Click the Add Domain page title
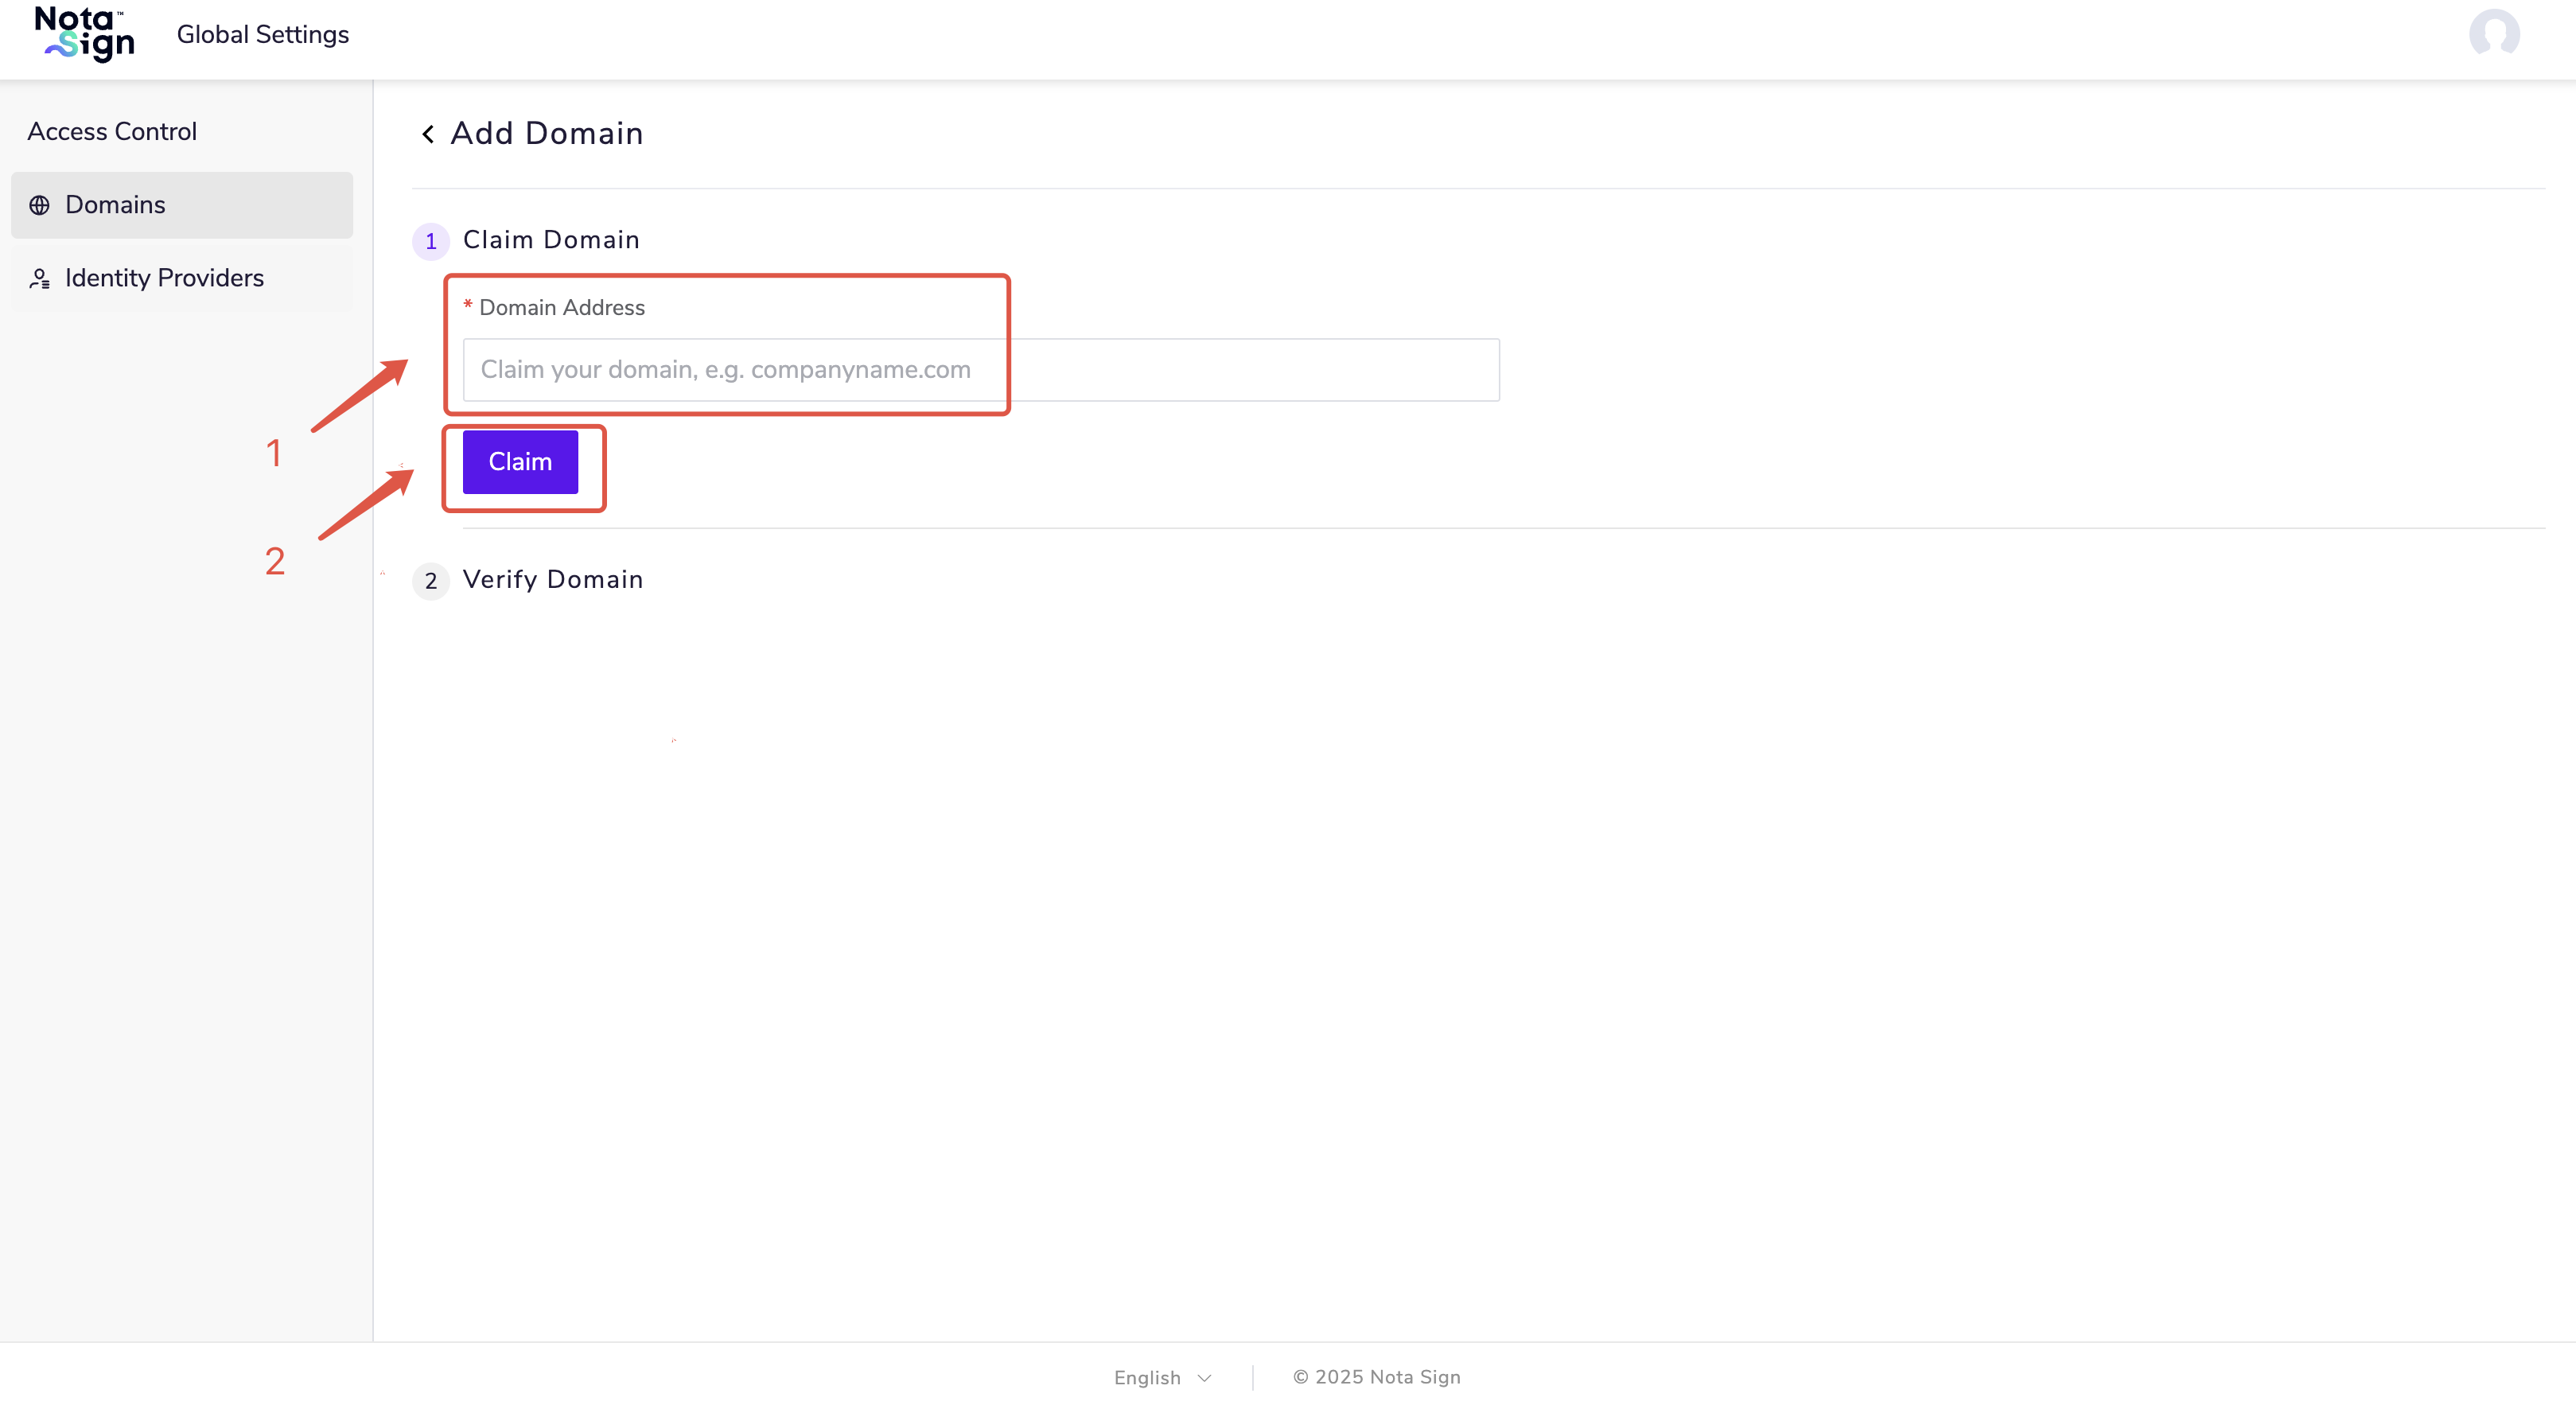Screen dimensions: 2576x1405 click(x=546, y=133)
